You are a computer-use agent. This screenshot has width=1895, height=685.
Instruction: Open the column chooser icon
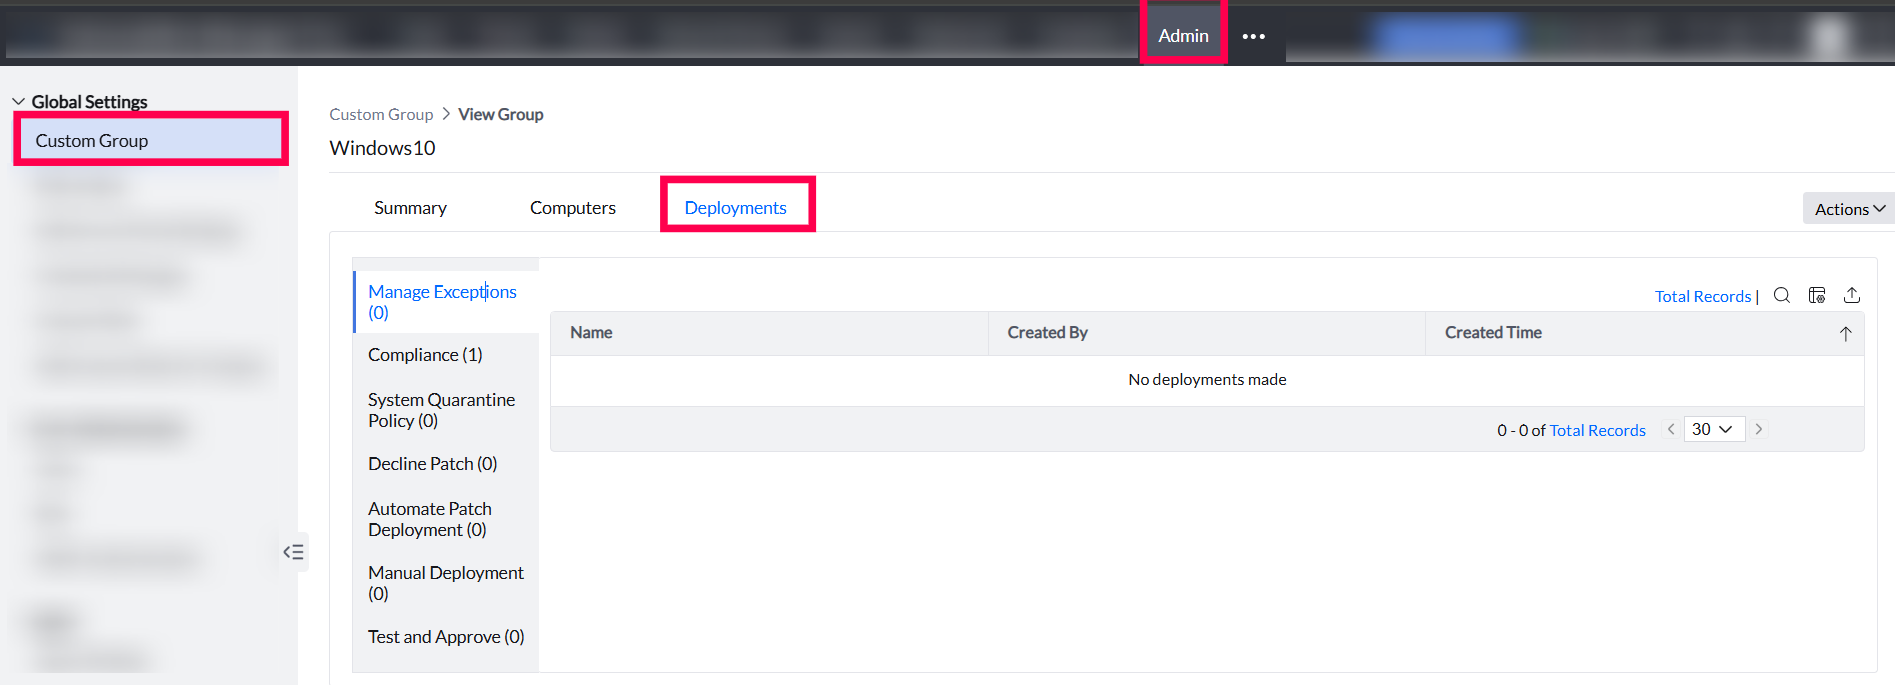point(1817,295)
